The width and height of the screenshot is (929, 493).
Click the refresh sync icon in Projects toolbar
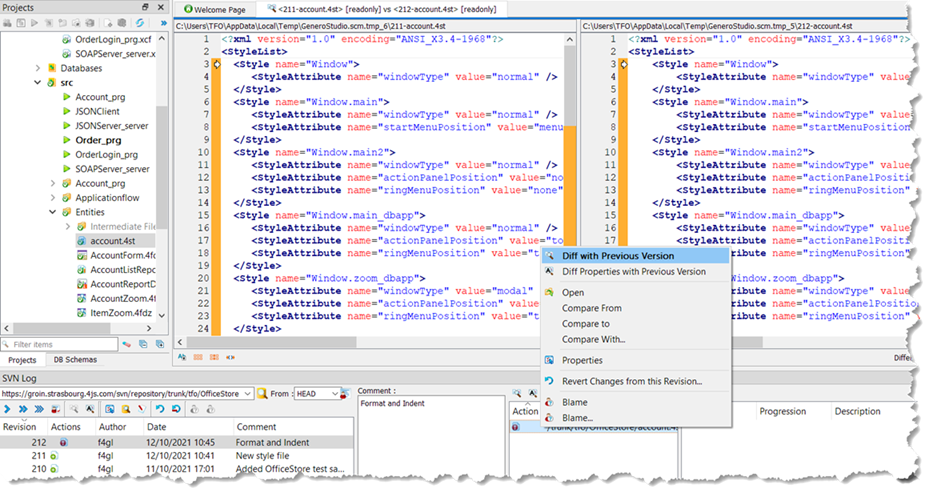(140, 23)
